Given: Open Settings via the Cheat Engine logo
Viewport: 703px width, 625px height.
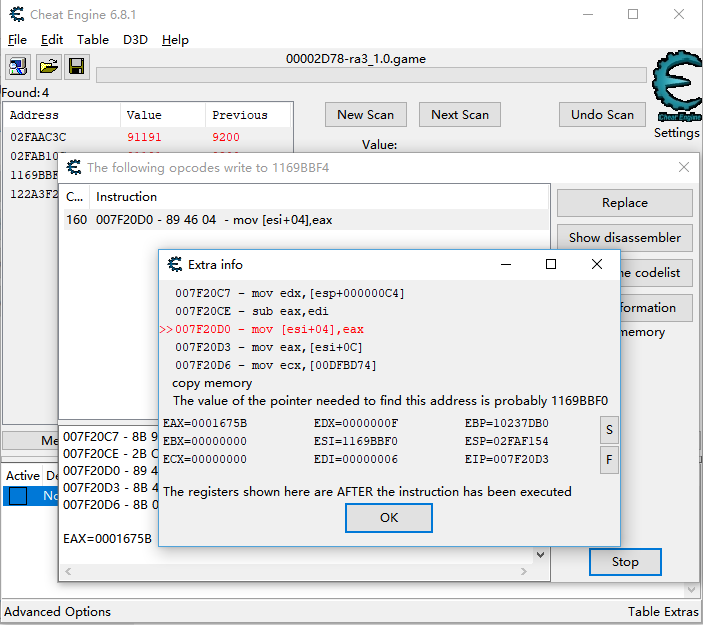Looking at the screenshot, I should click(677, 85).
